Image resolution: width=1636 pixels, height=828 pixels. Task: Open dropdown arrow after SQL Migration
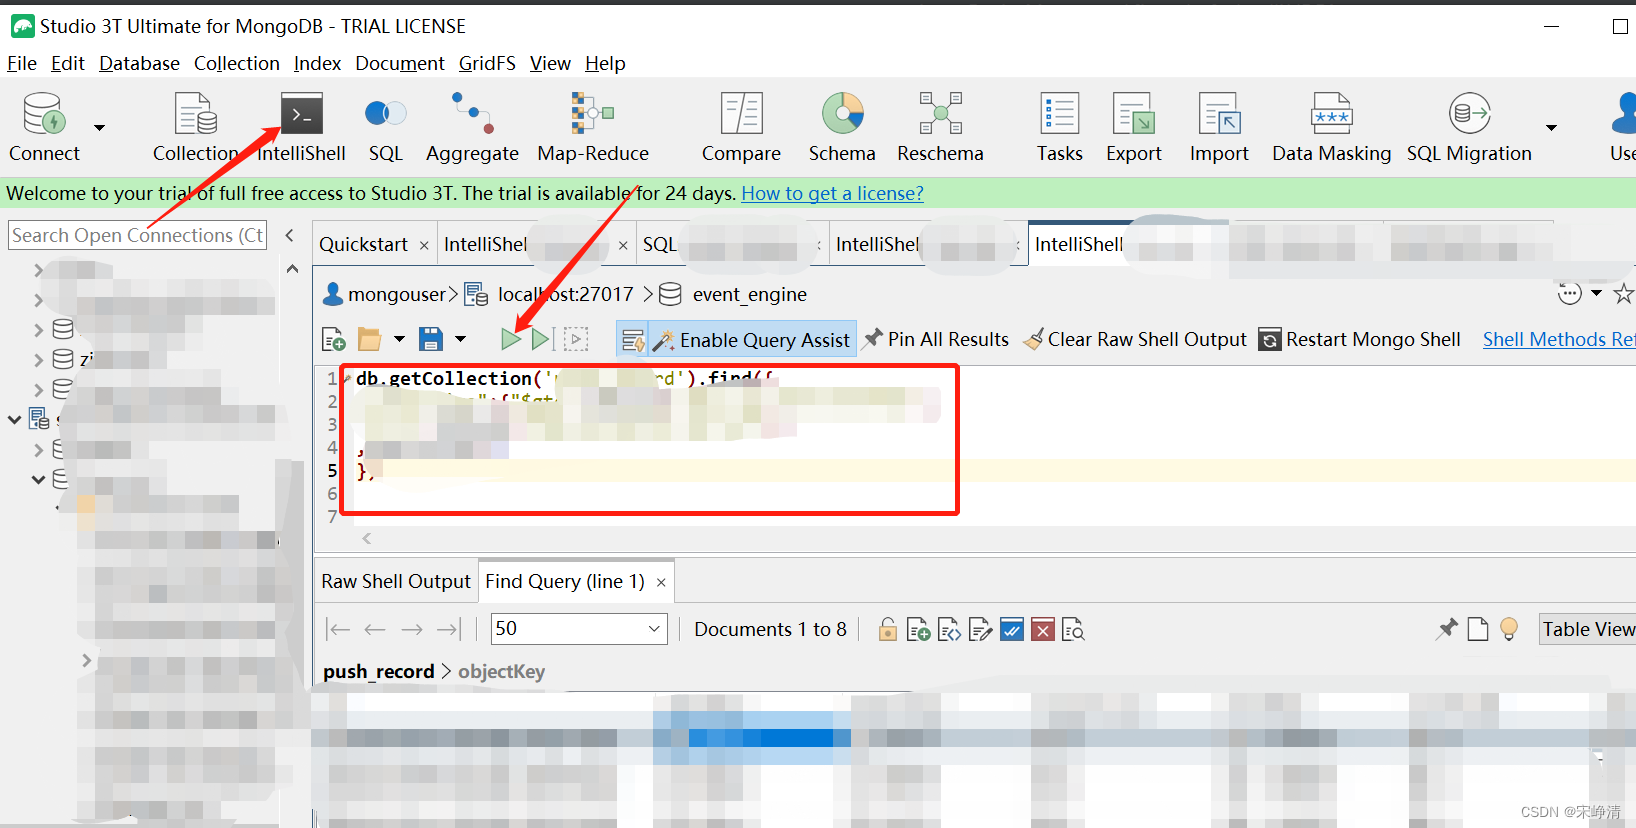(x=1551, y=127)
